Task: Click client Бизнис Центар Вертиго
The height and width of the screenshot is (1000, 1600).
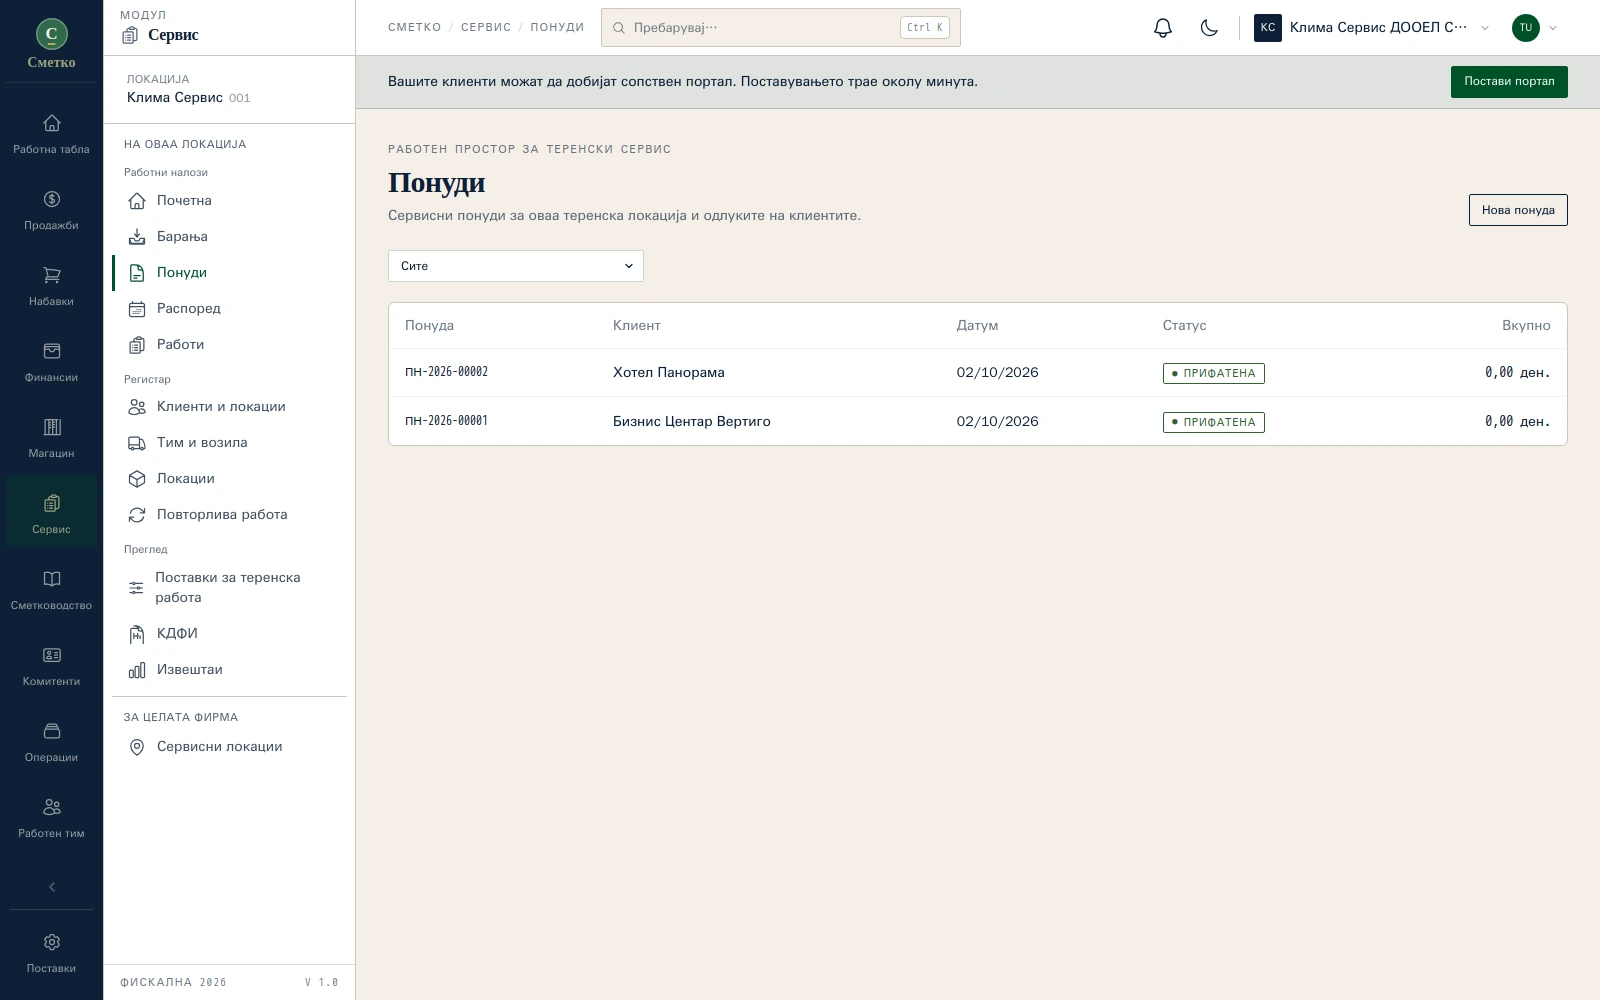Action: pos(692,422)
